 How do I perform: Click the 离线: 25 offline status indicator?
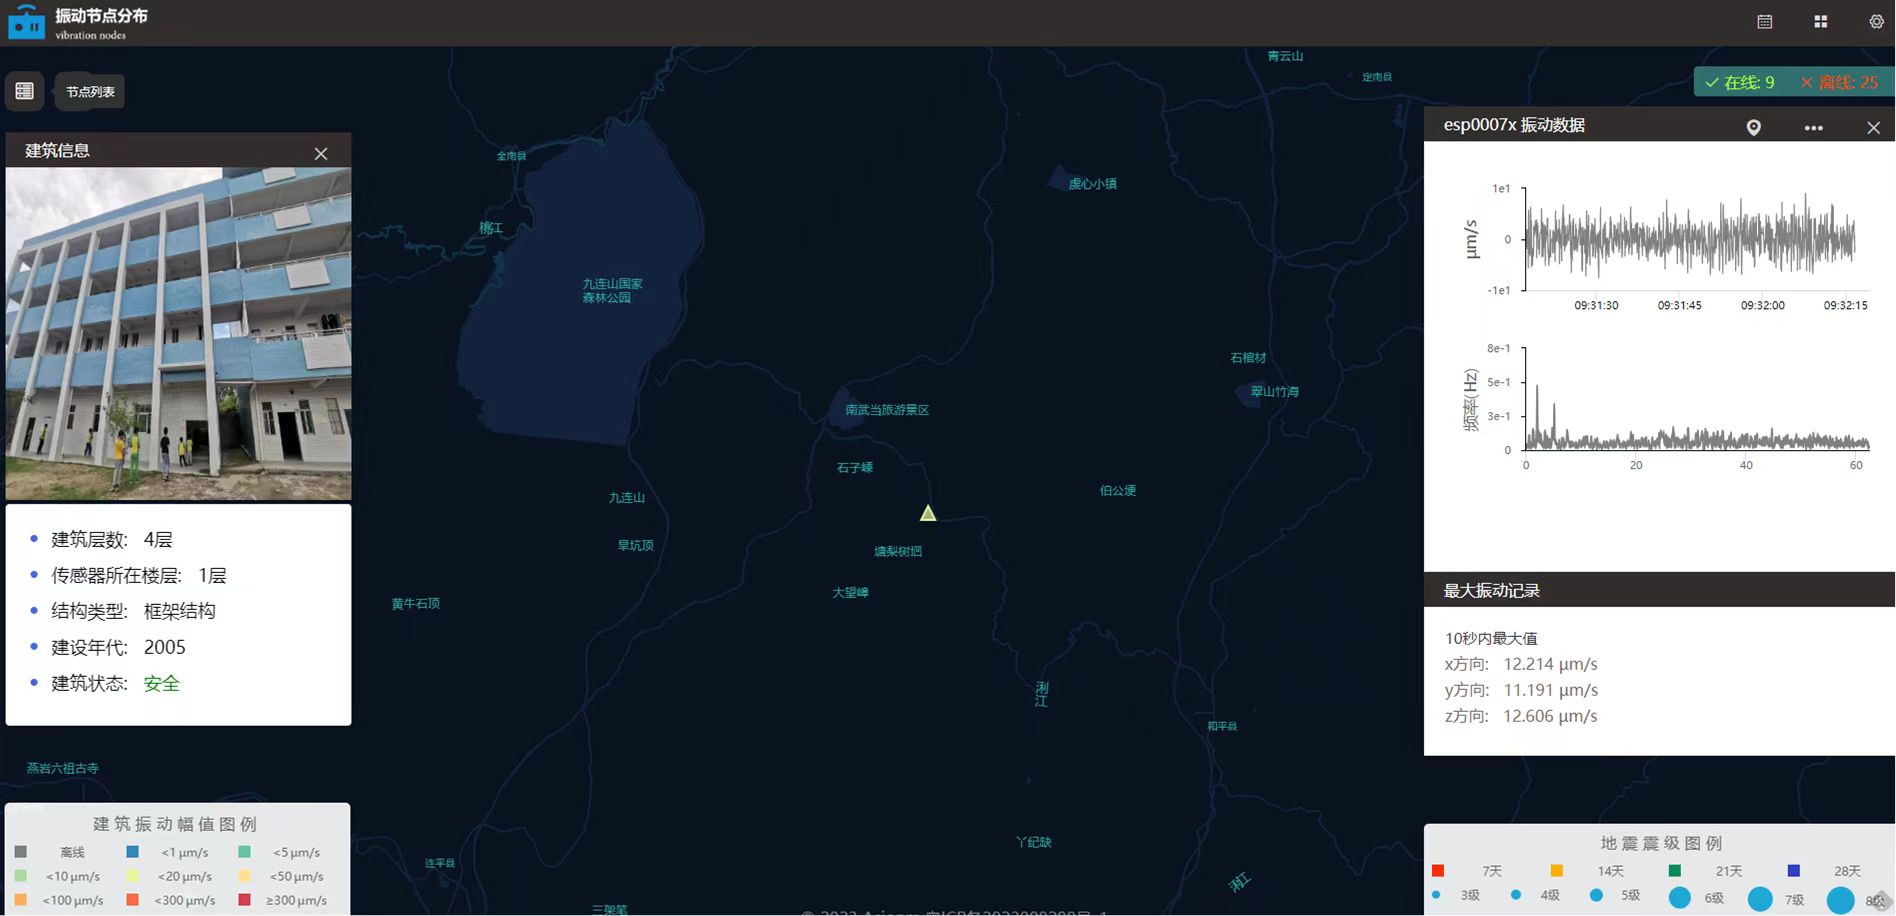tap(1839, 82)
